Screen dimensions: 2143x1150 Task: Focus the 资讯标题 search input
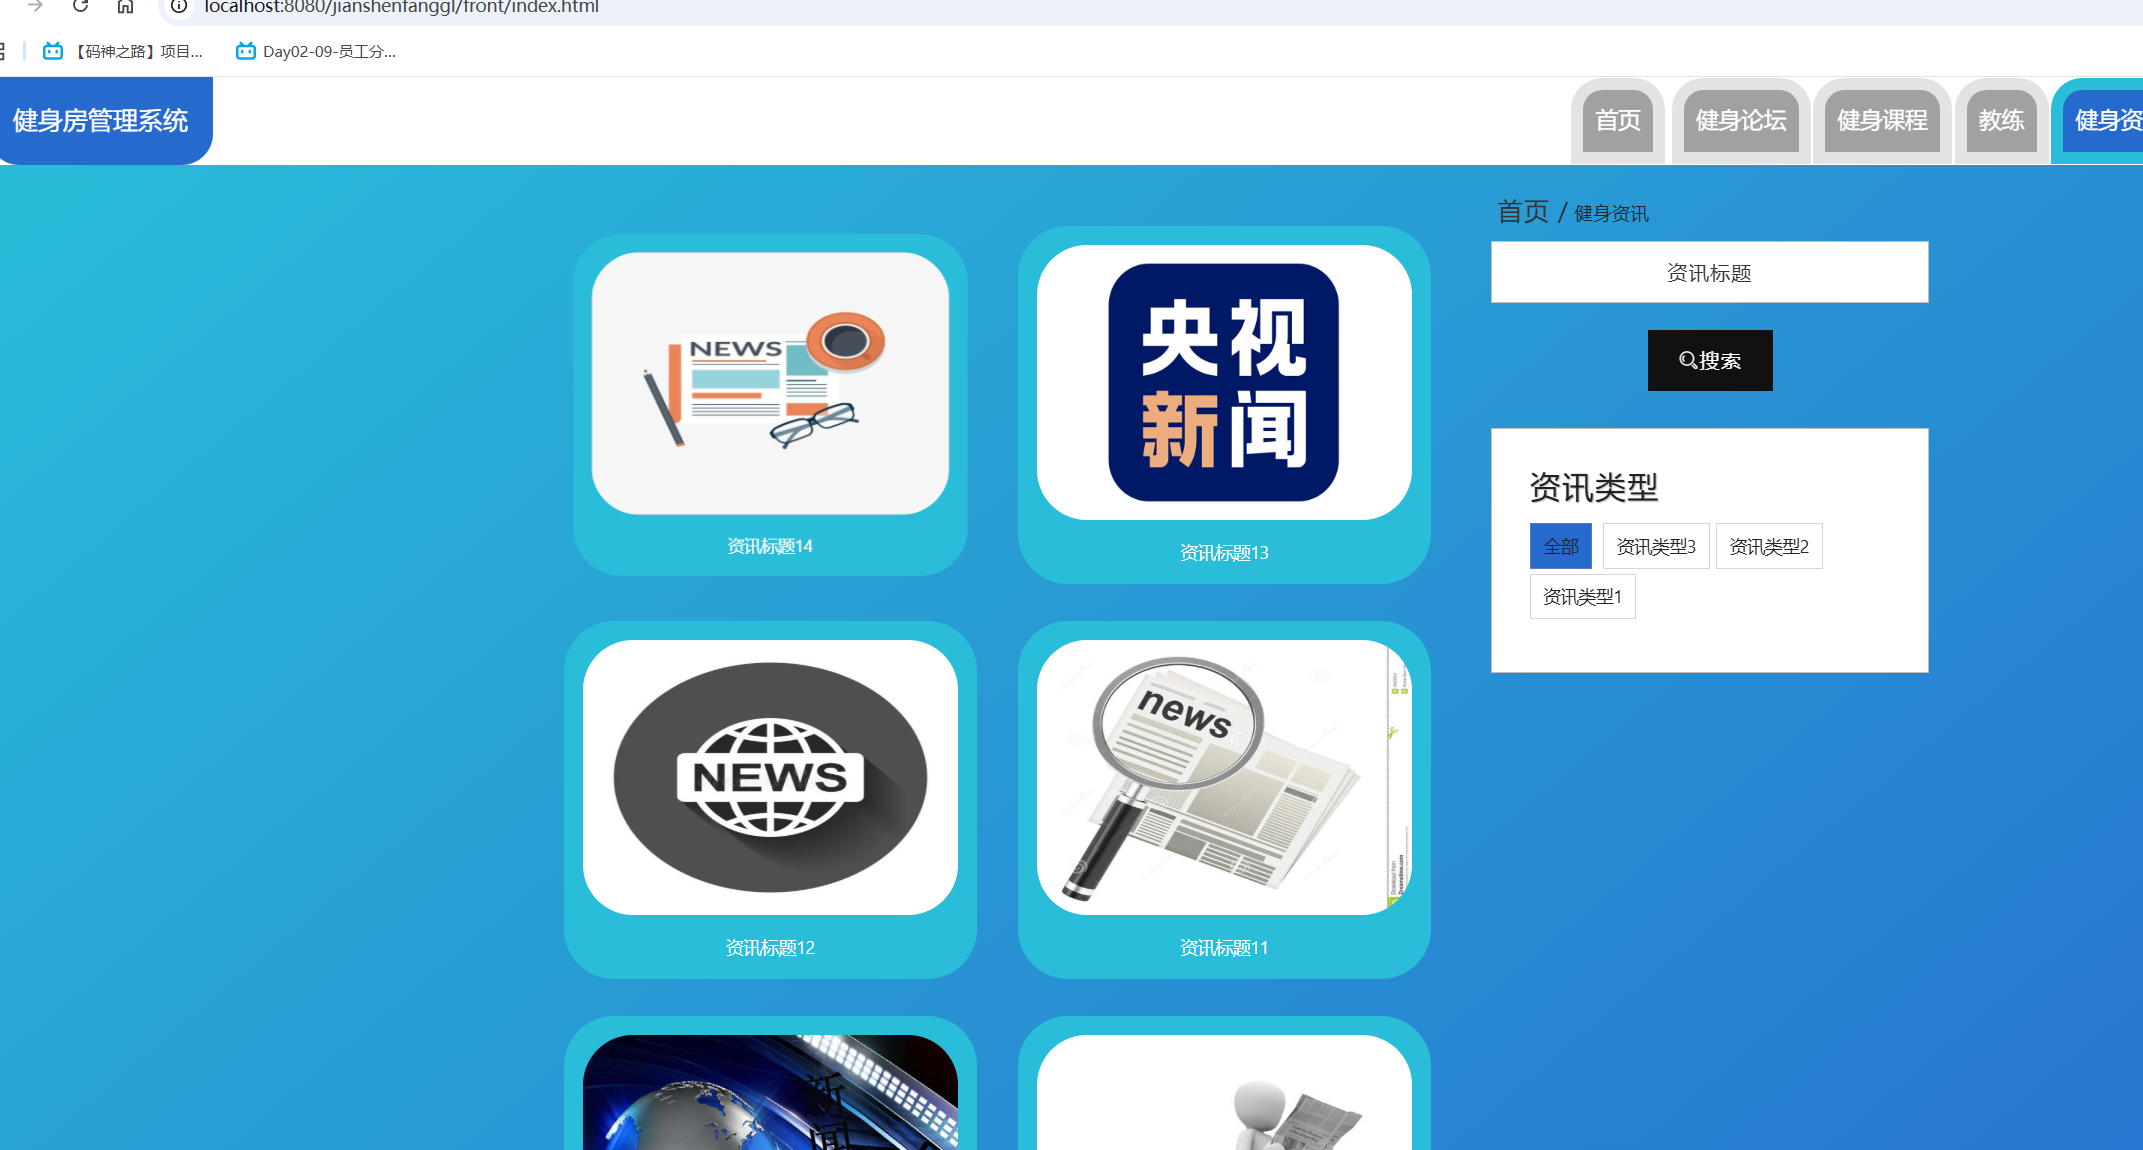click(x=1709, y=272)
